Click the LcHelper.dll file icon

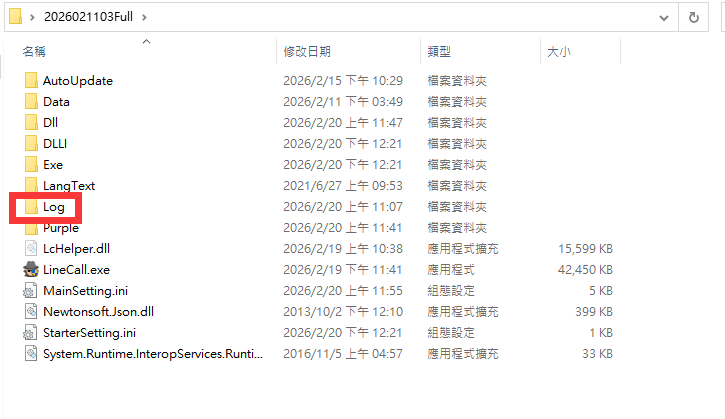tap(31, 249)
